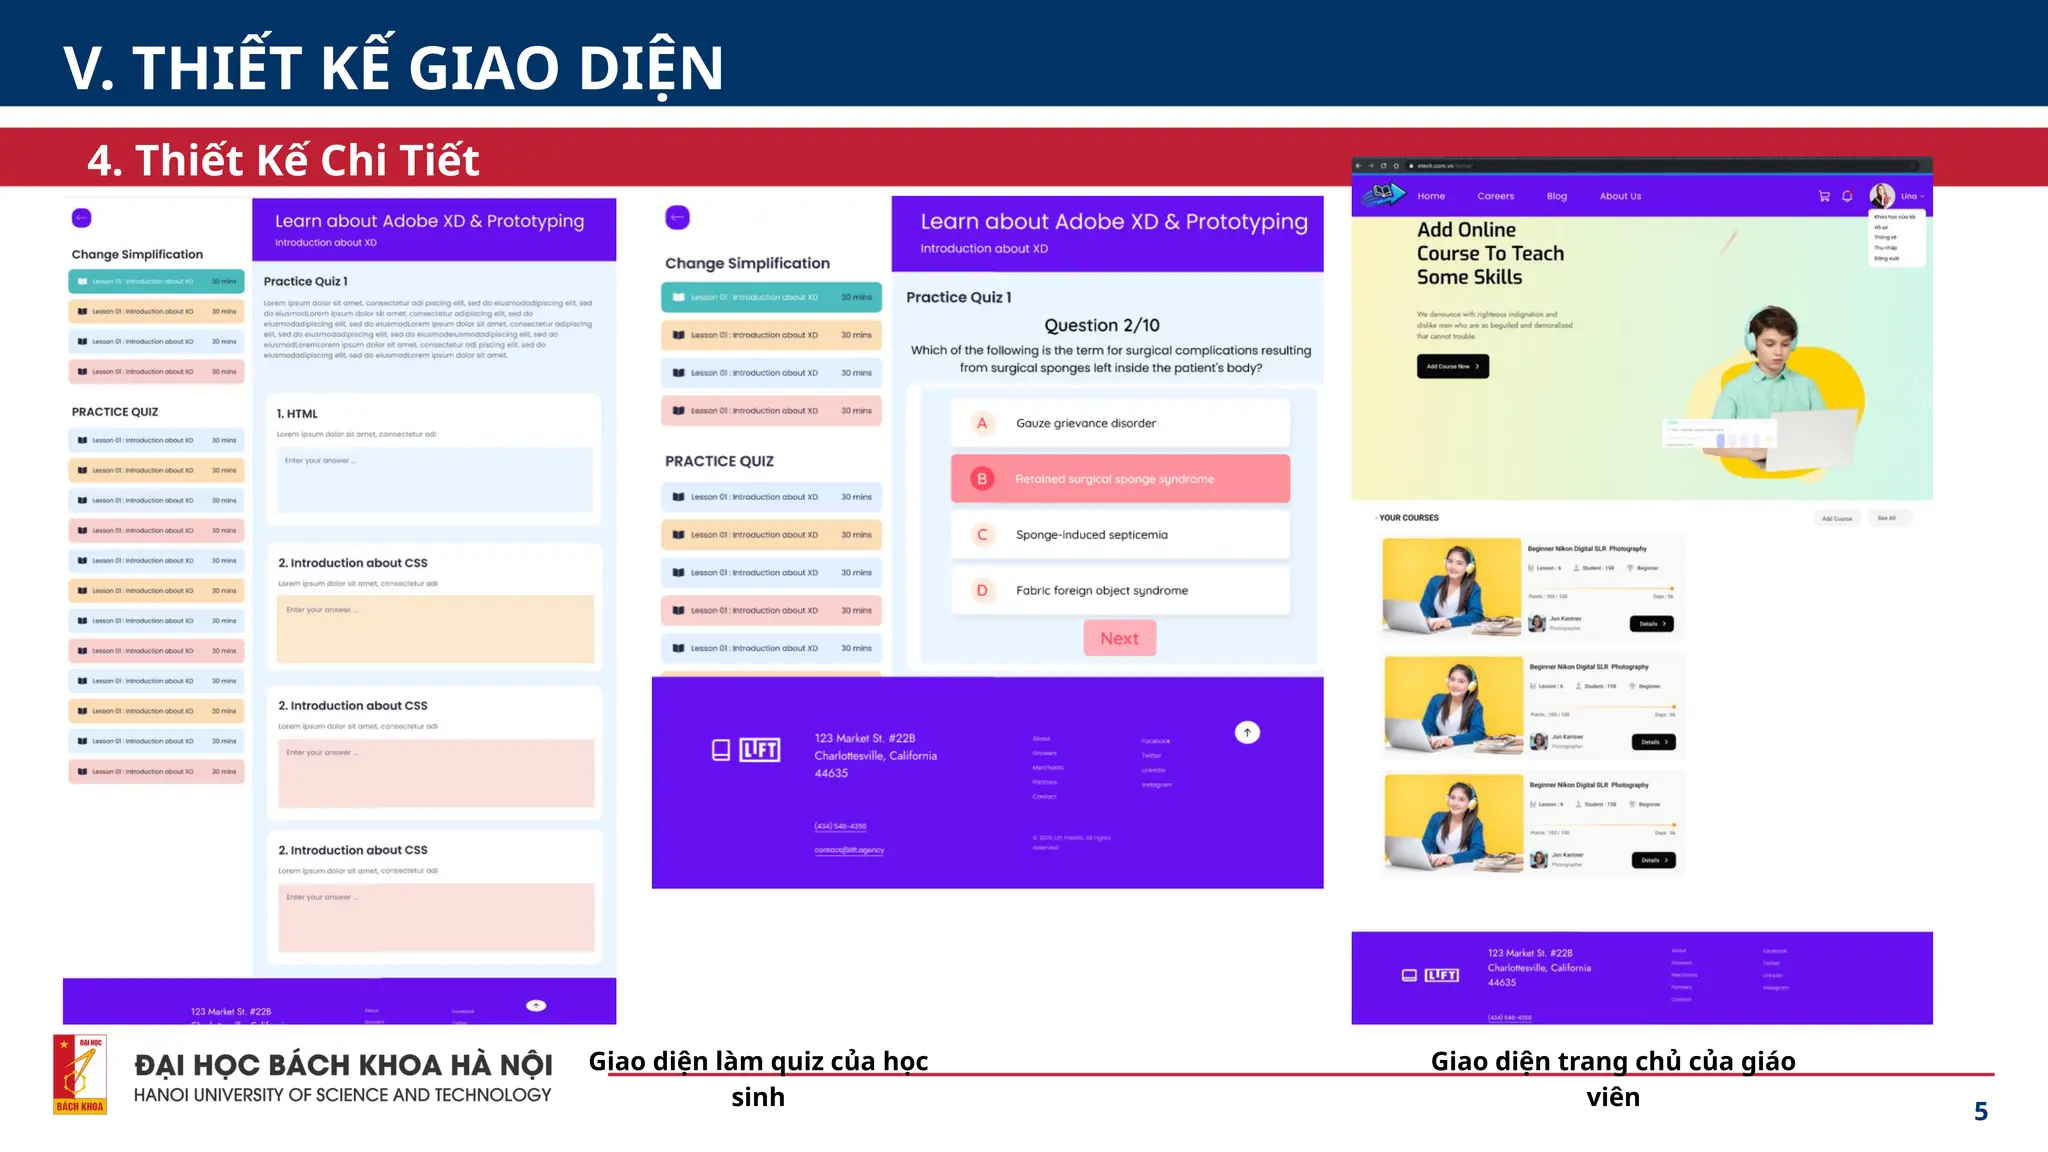Click the Bach Khoa university logo

point(80,1074)
